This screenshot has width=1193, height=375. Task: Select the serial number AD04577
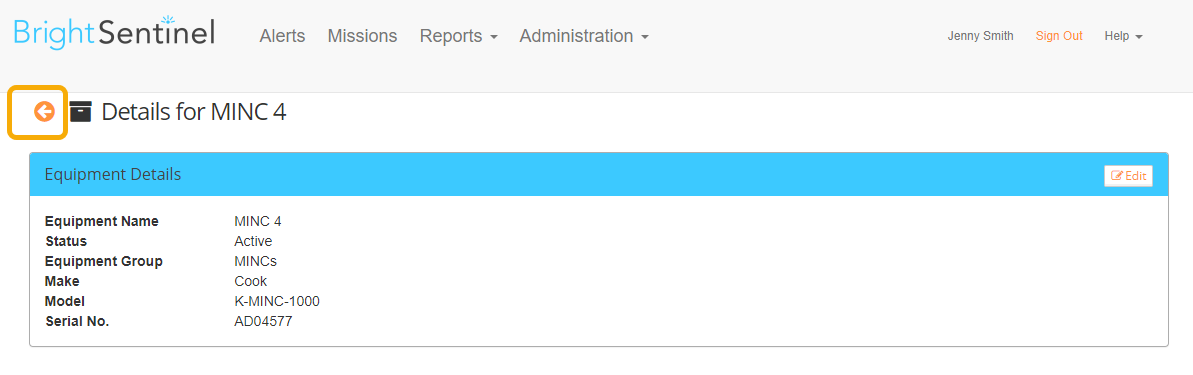tap(263, 321)
